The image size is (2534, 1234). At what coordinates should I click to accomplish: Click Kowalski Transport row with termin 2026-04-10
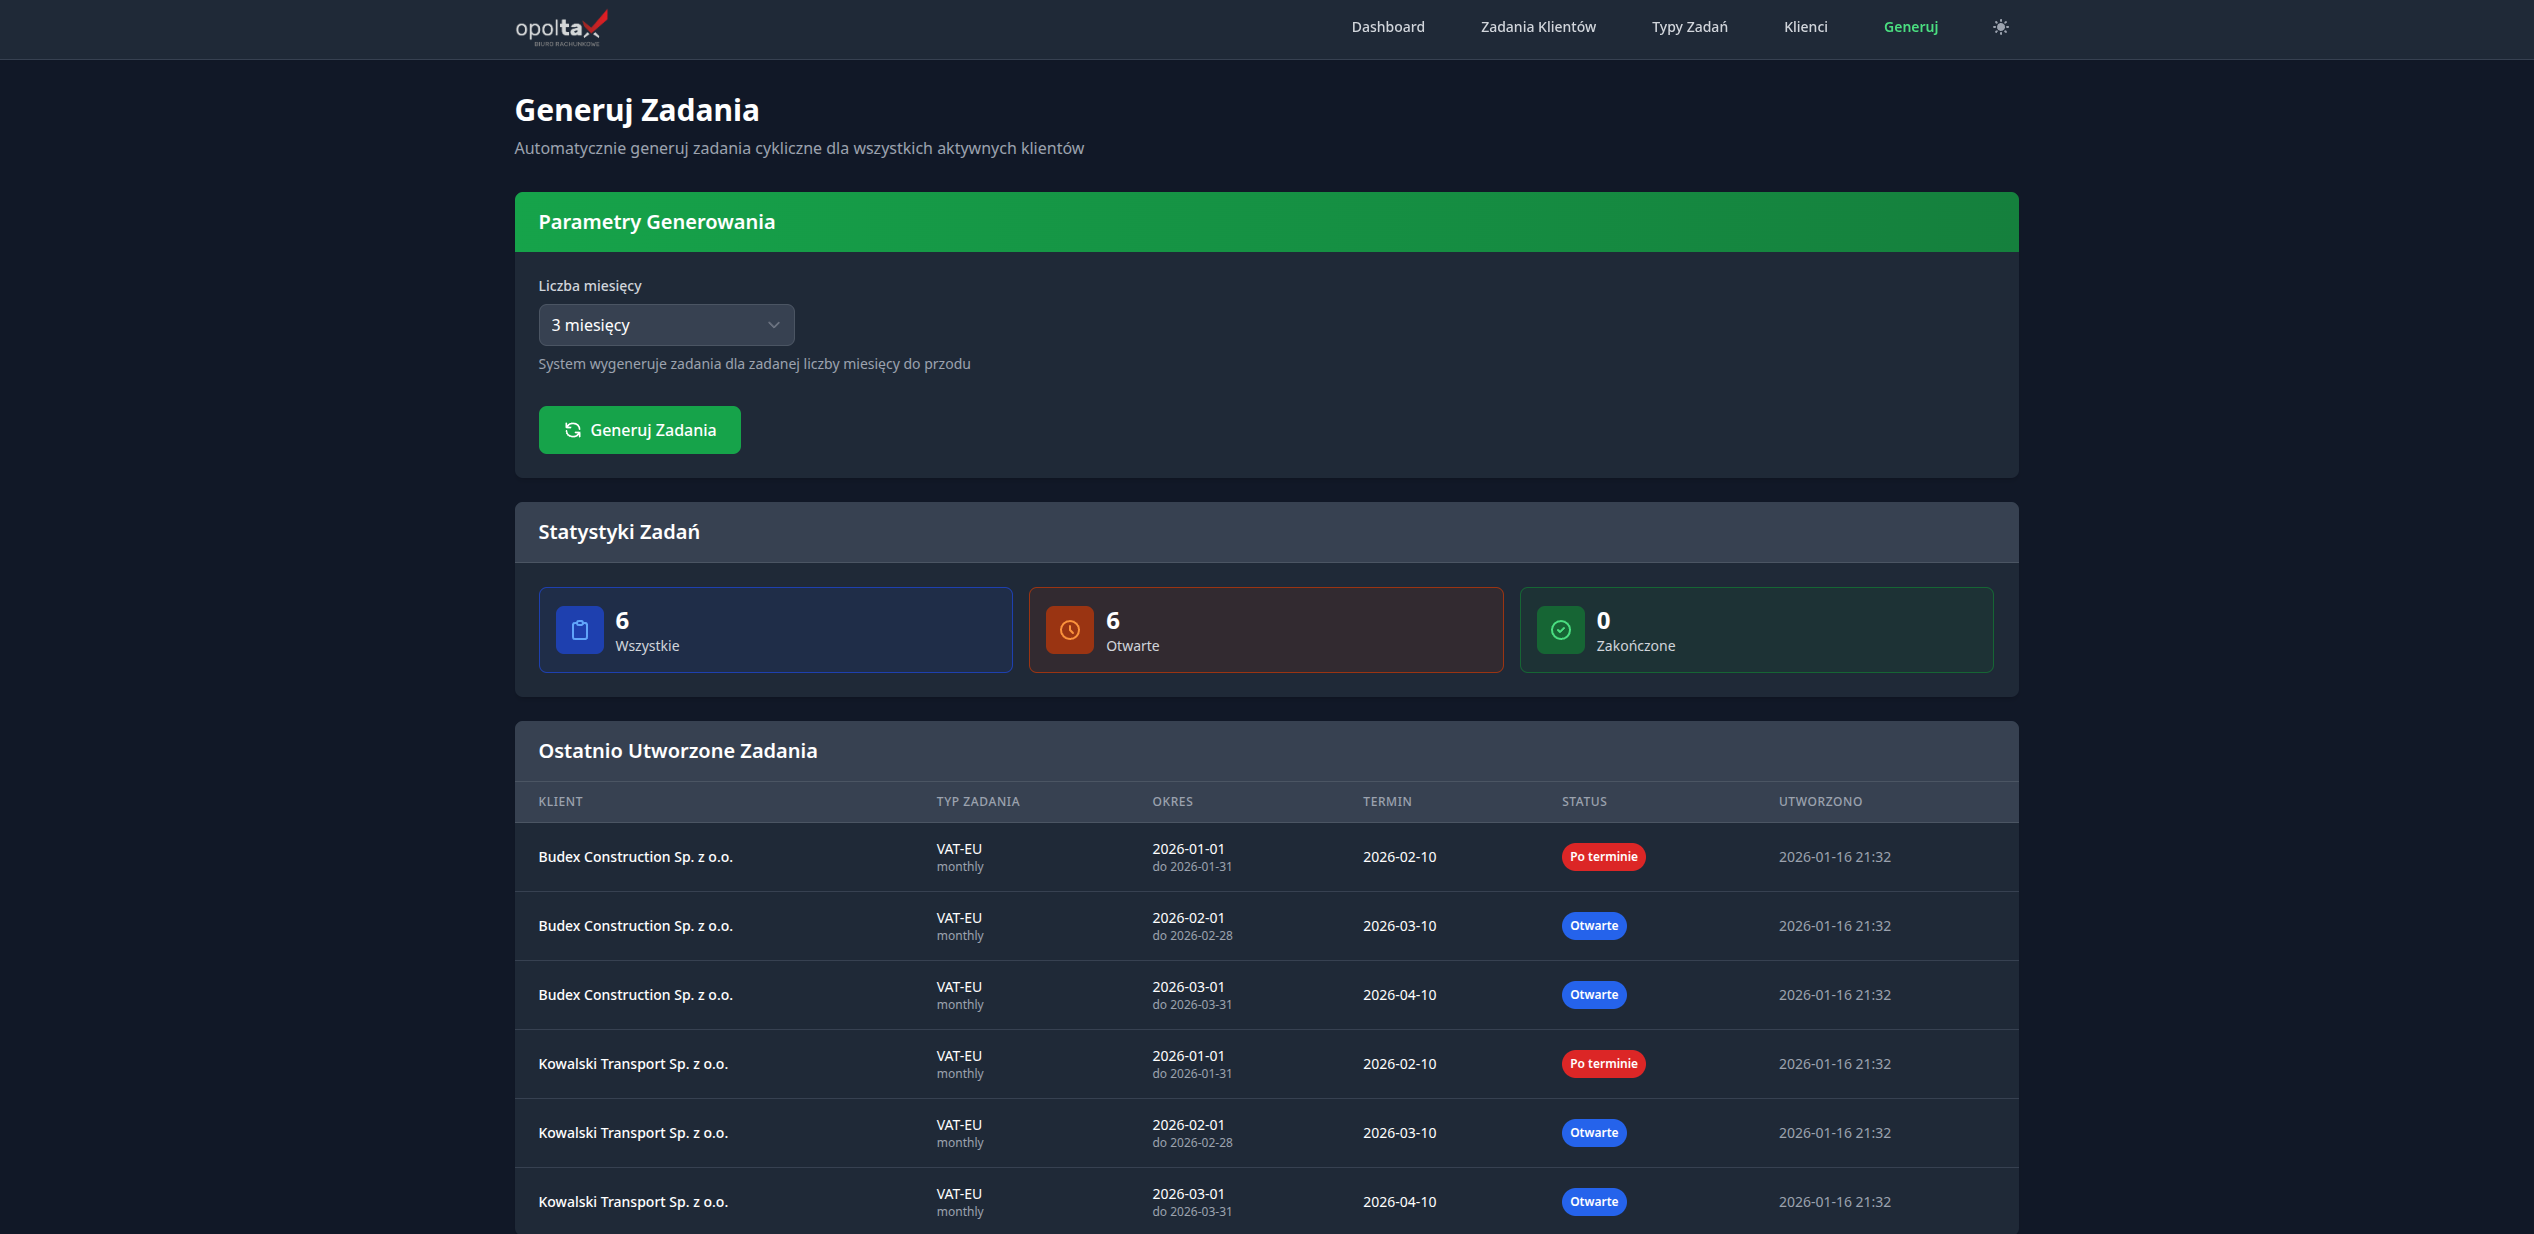(x=633, y=1202)
